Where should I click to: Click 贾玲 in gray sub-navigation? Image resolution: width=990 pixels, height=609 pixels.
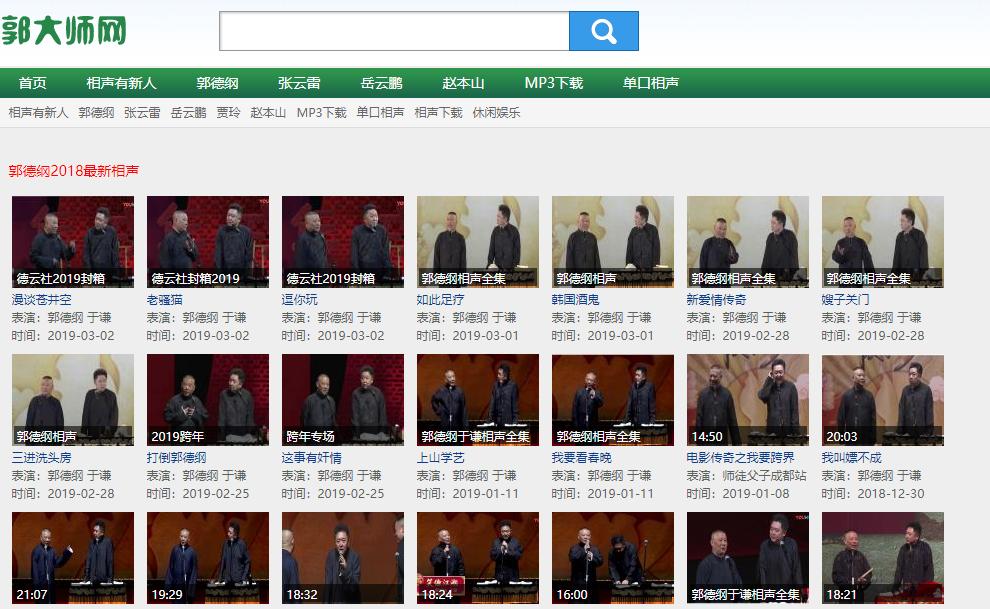(229, 113)
